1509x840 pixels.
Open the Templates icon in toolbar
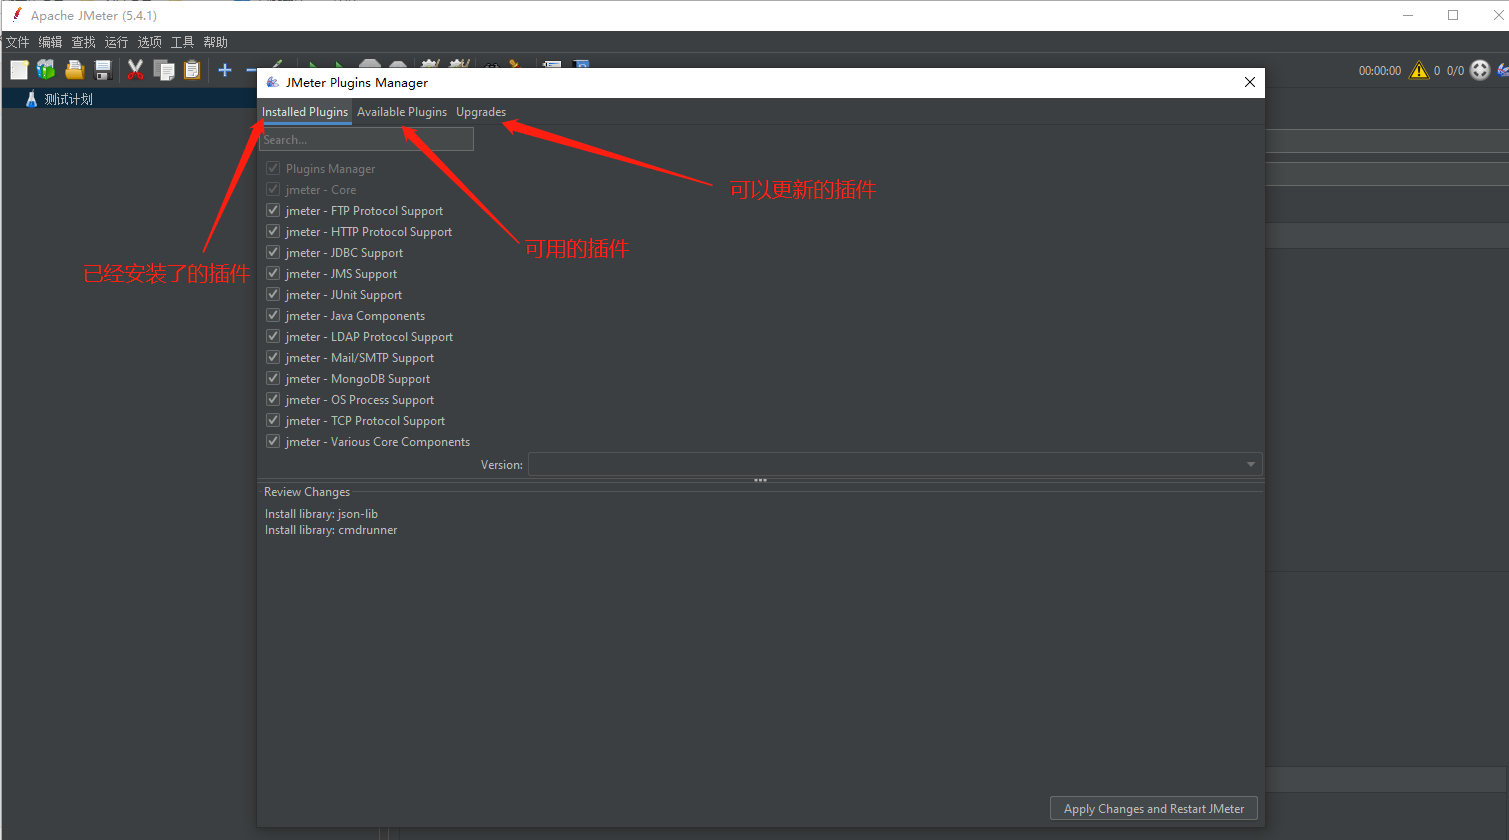(x=46, y=70)
